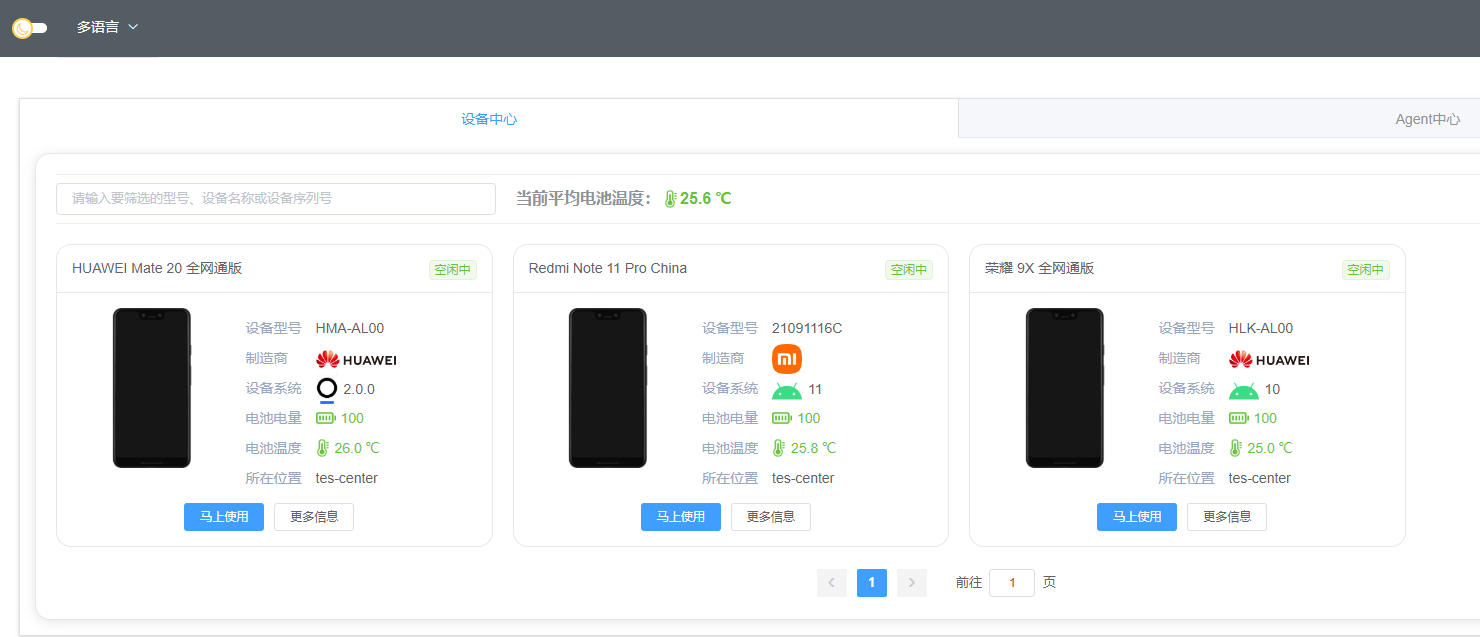Image resolution: width=1480 pixels, height=637 pixels.
Task: Click the system version 2.0.0 text
Action: (x=359, y=389)
